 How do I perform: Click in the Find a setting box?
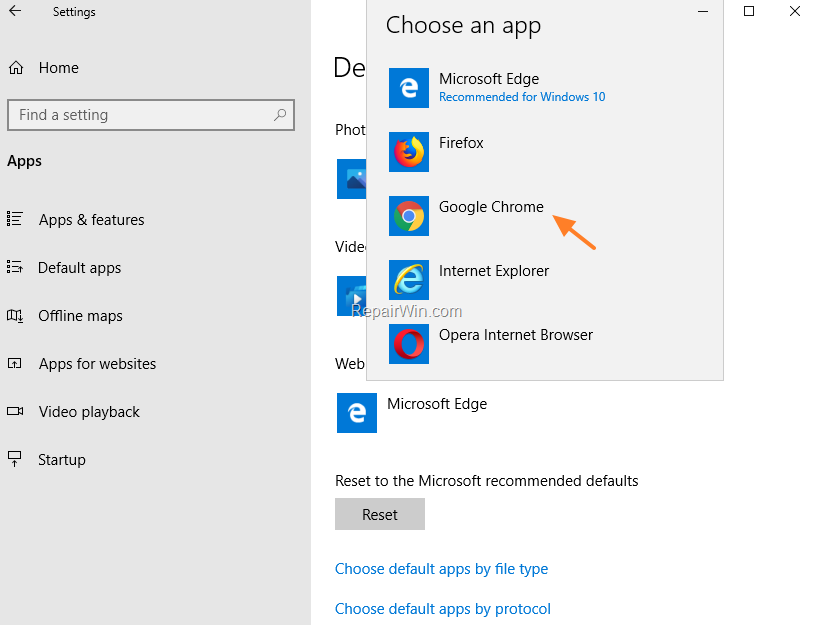151,115
